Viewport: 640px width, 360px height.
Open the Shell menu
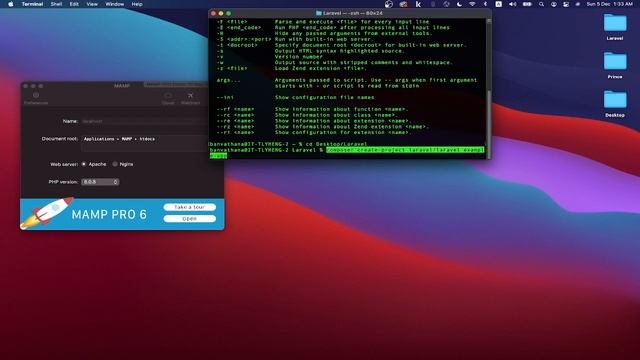coord(56,4)
